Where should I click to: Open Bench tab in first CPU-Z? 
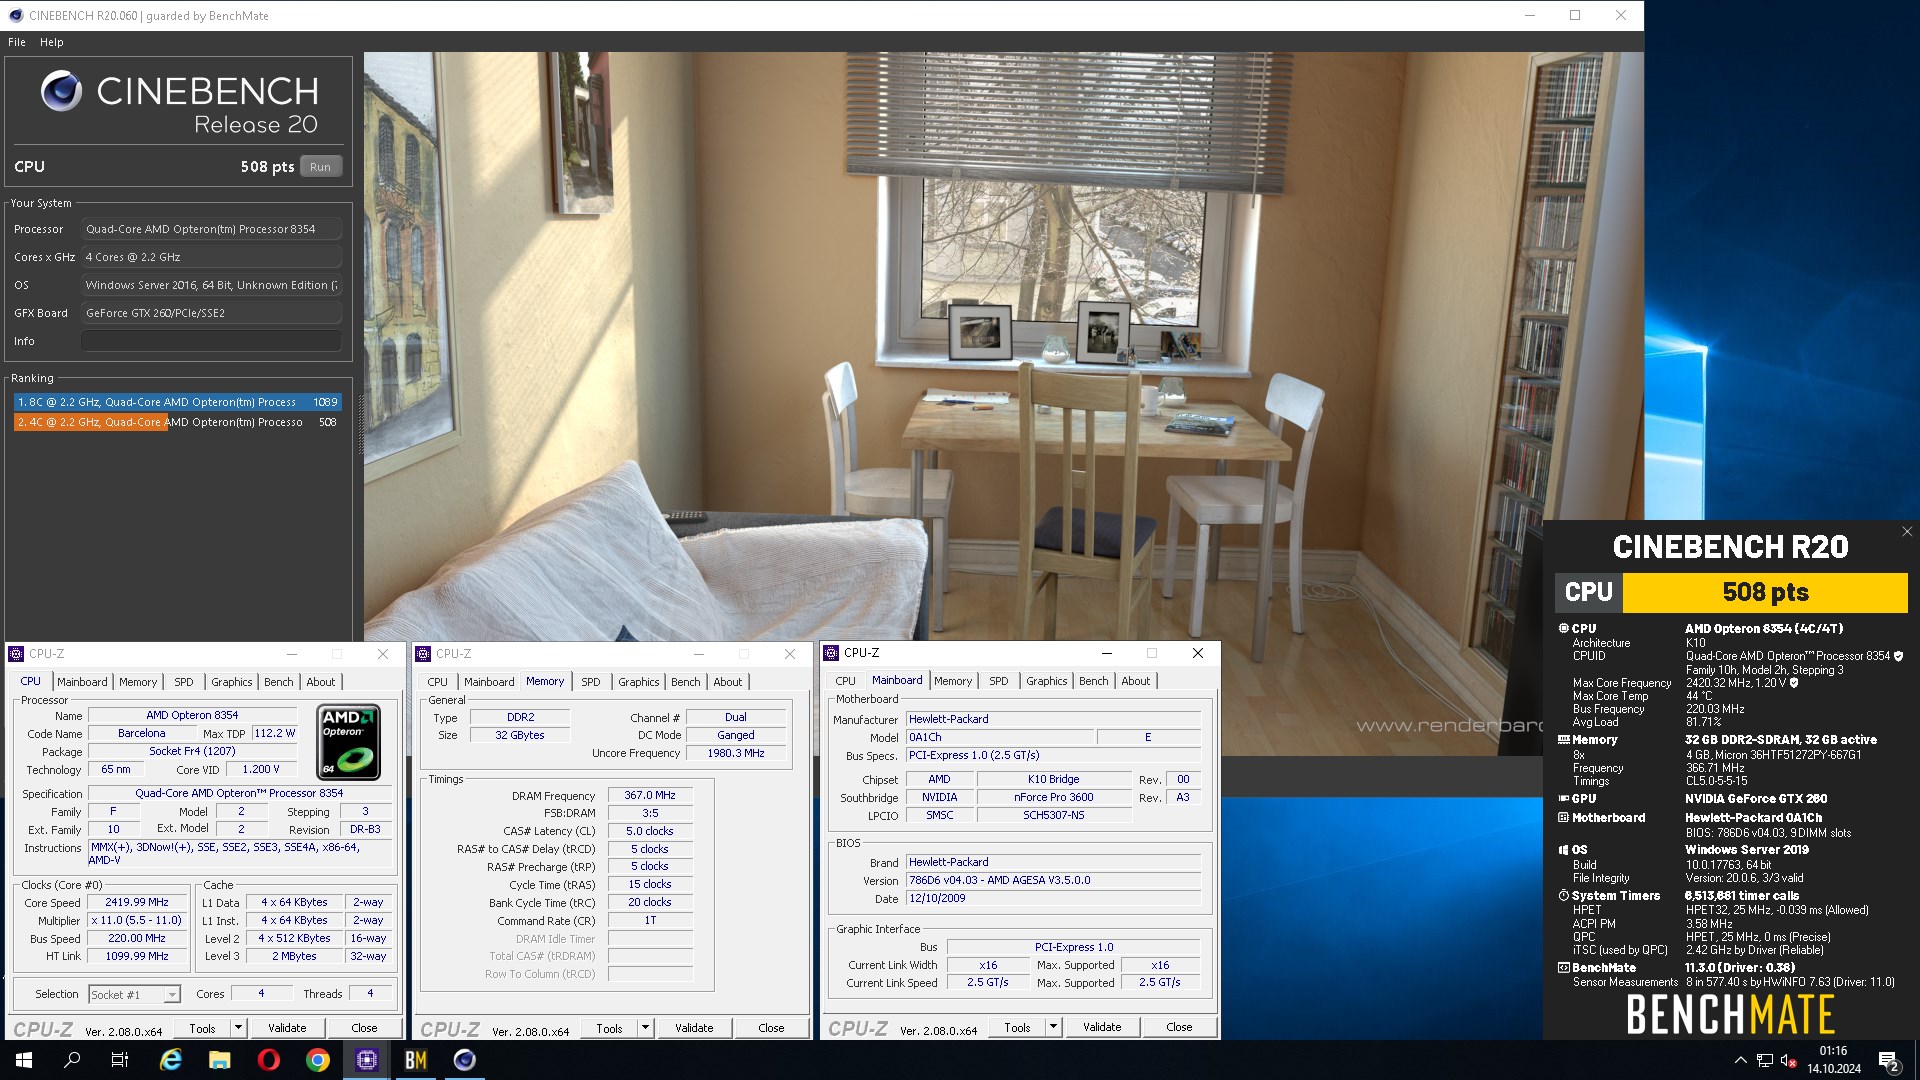coord(279,682)
